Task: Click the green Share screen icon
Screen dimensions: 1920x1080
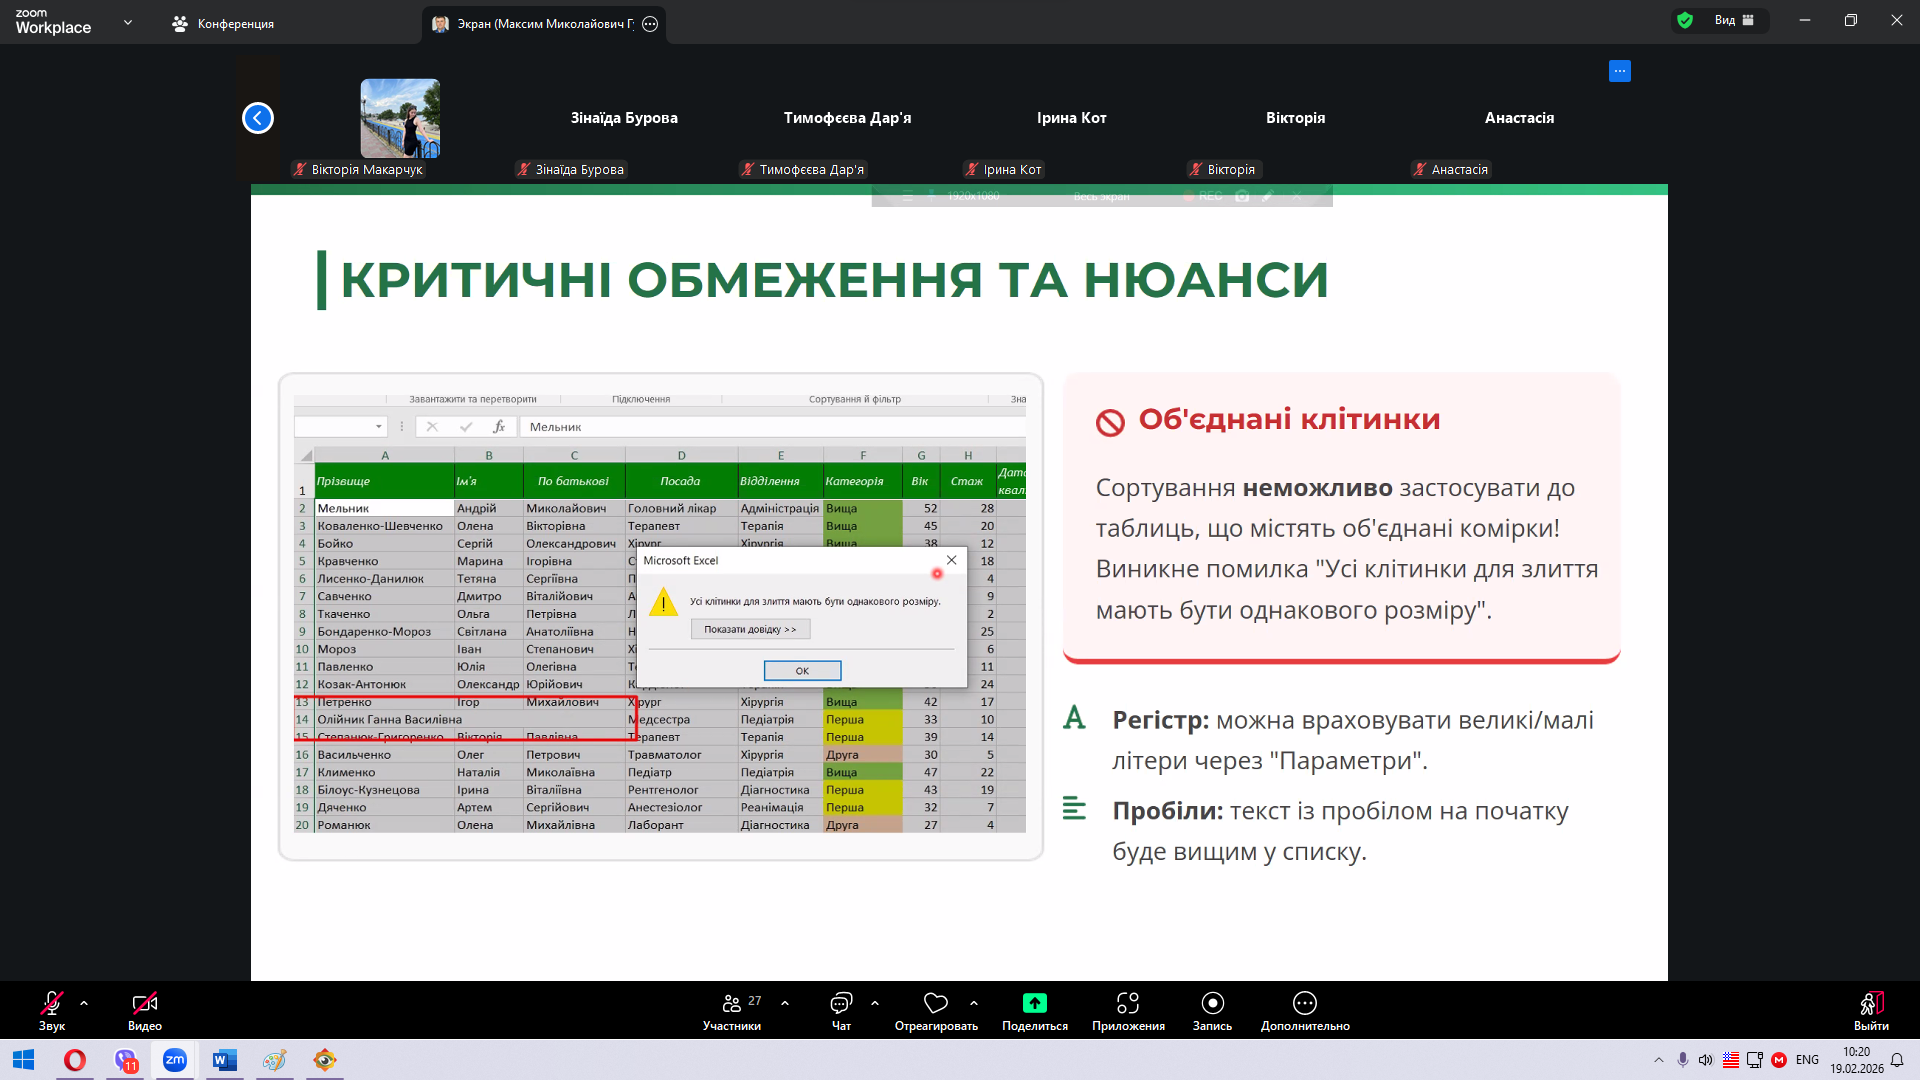Action: pos(1034,1003)
